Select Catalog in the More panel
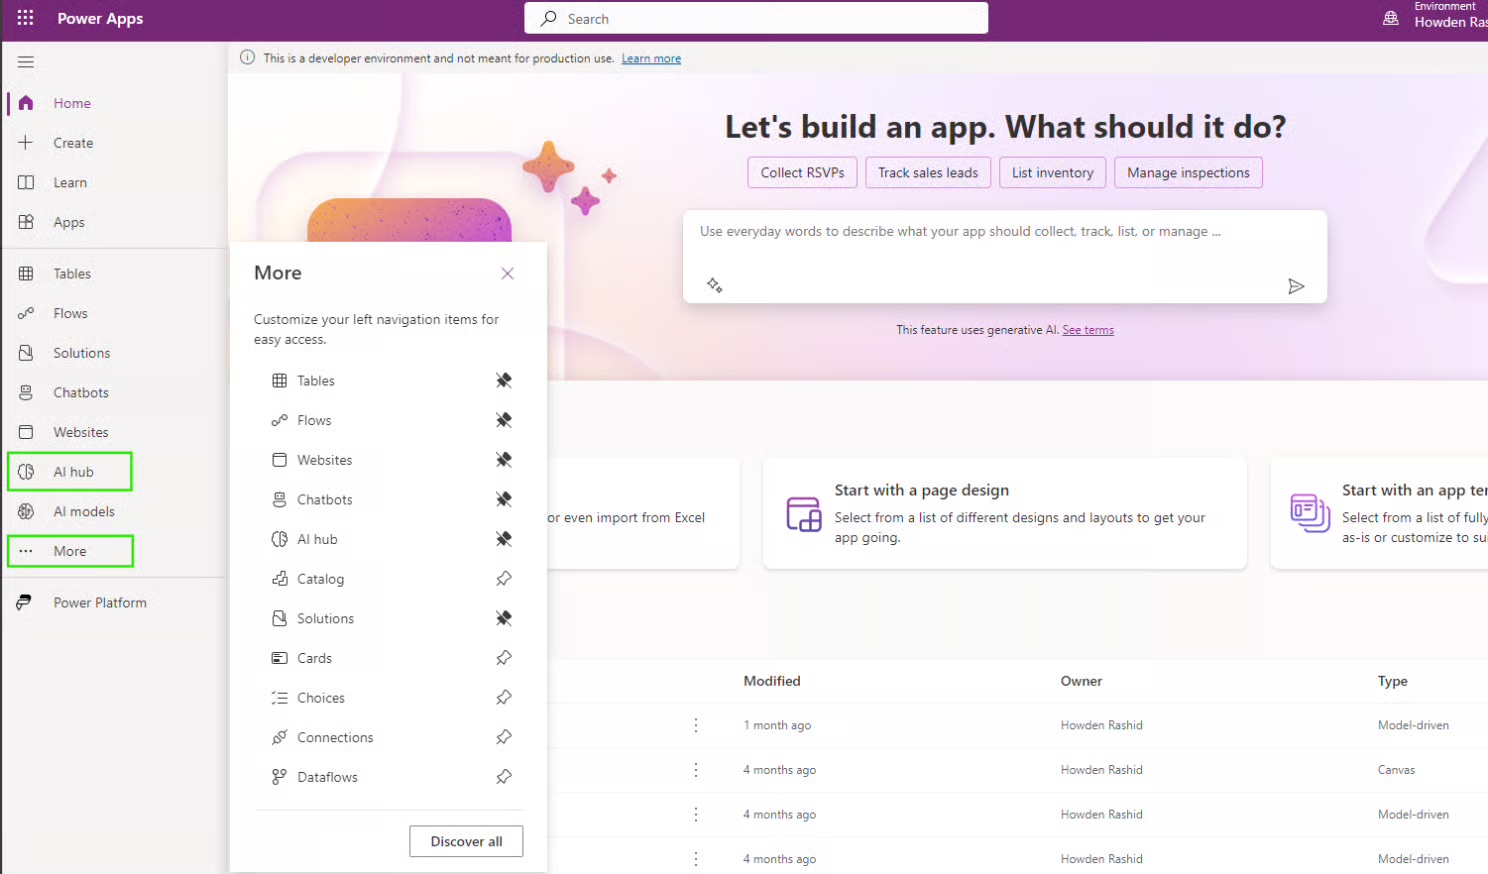Screen dimensions: 1488x874 click(320, 579)
